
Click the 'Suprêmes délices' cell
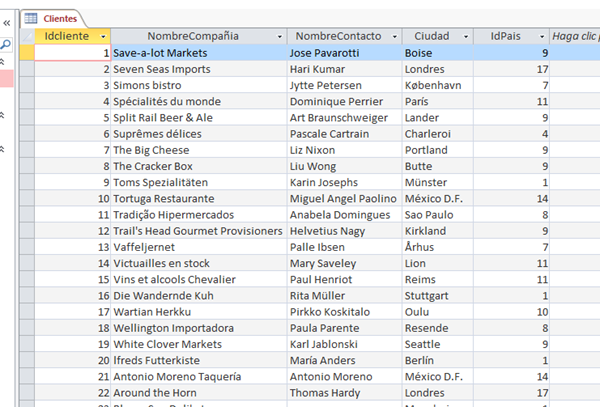click(199, 134)
